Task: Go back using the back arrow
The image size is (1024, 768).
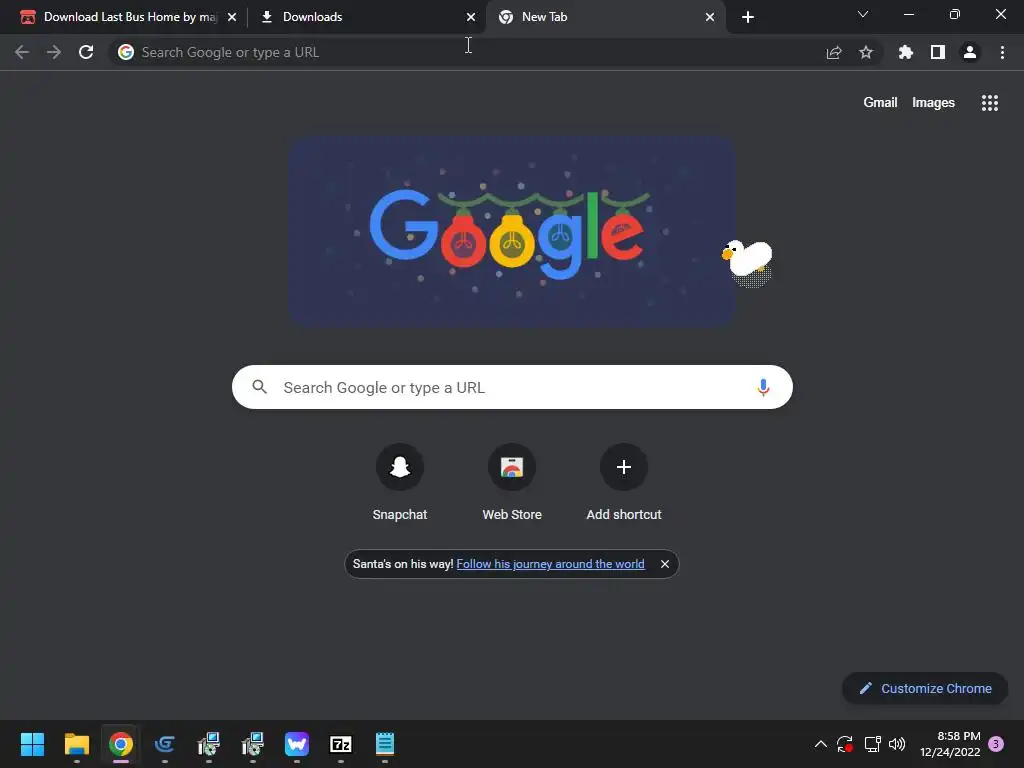Action: coord(22,52)
